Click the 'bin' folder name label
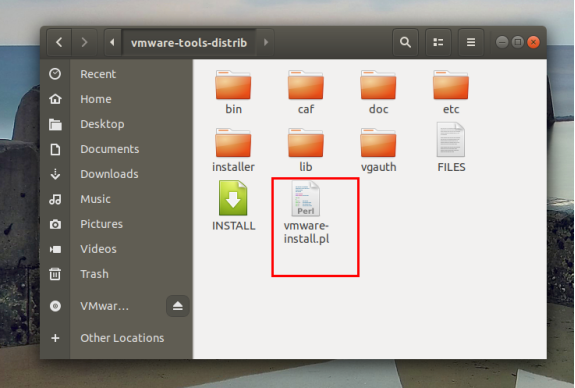 coord(234,109)
